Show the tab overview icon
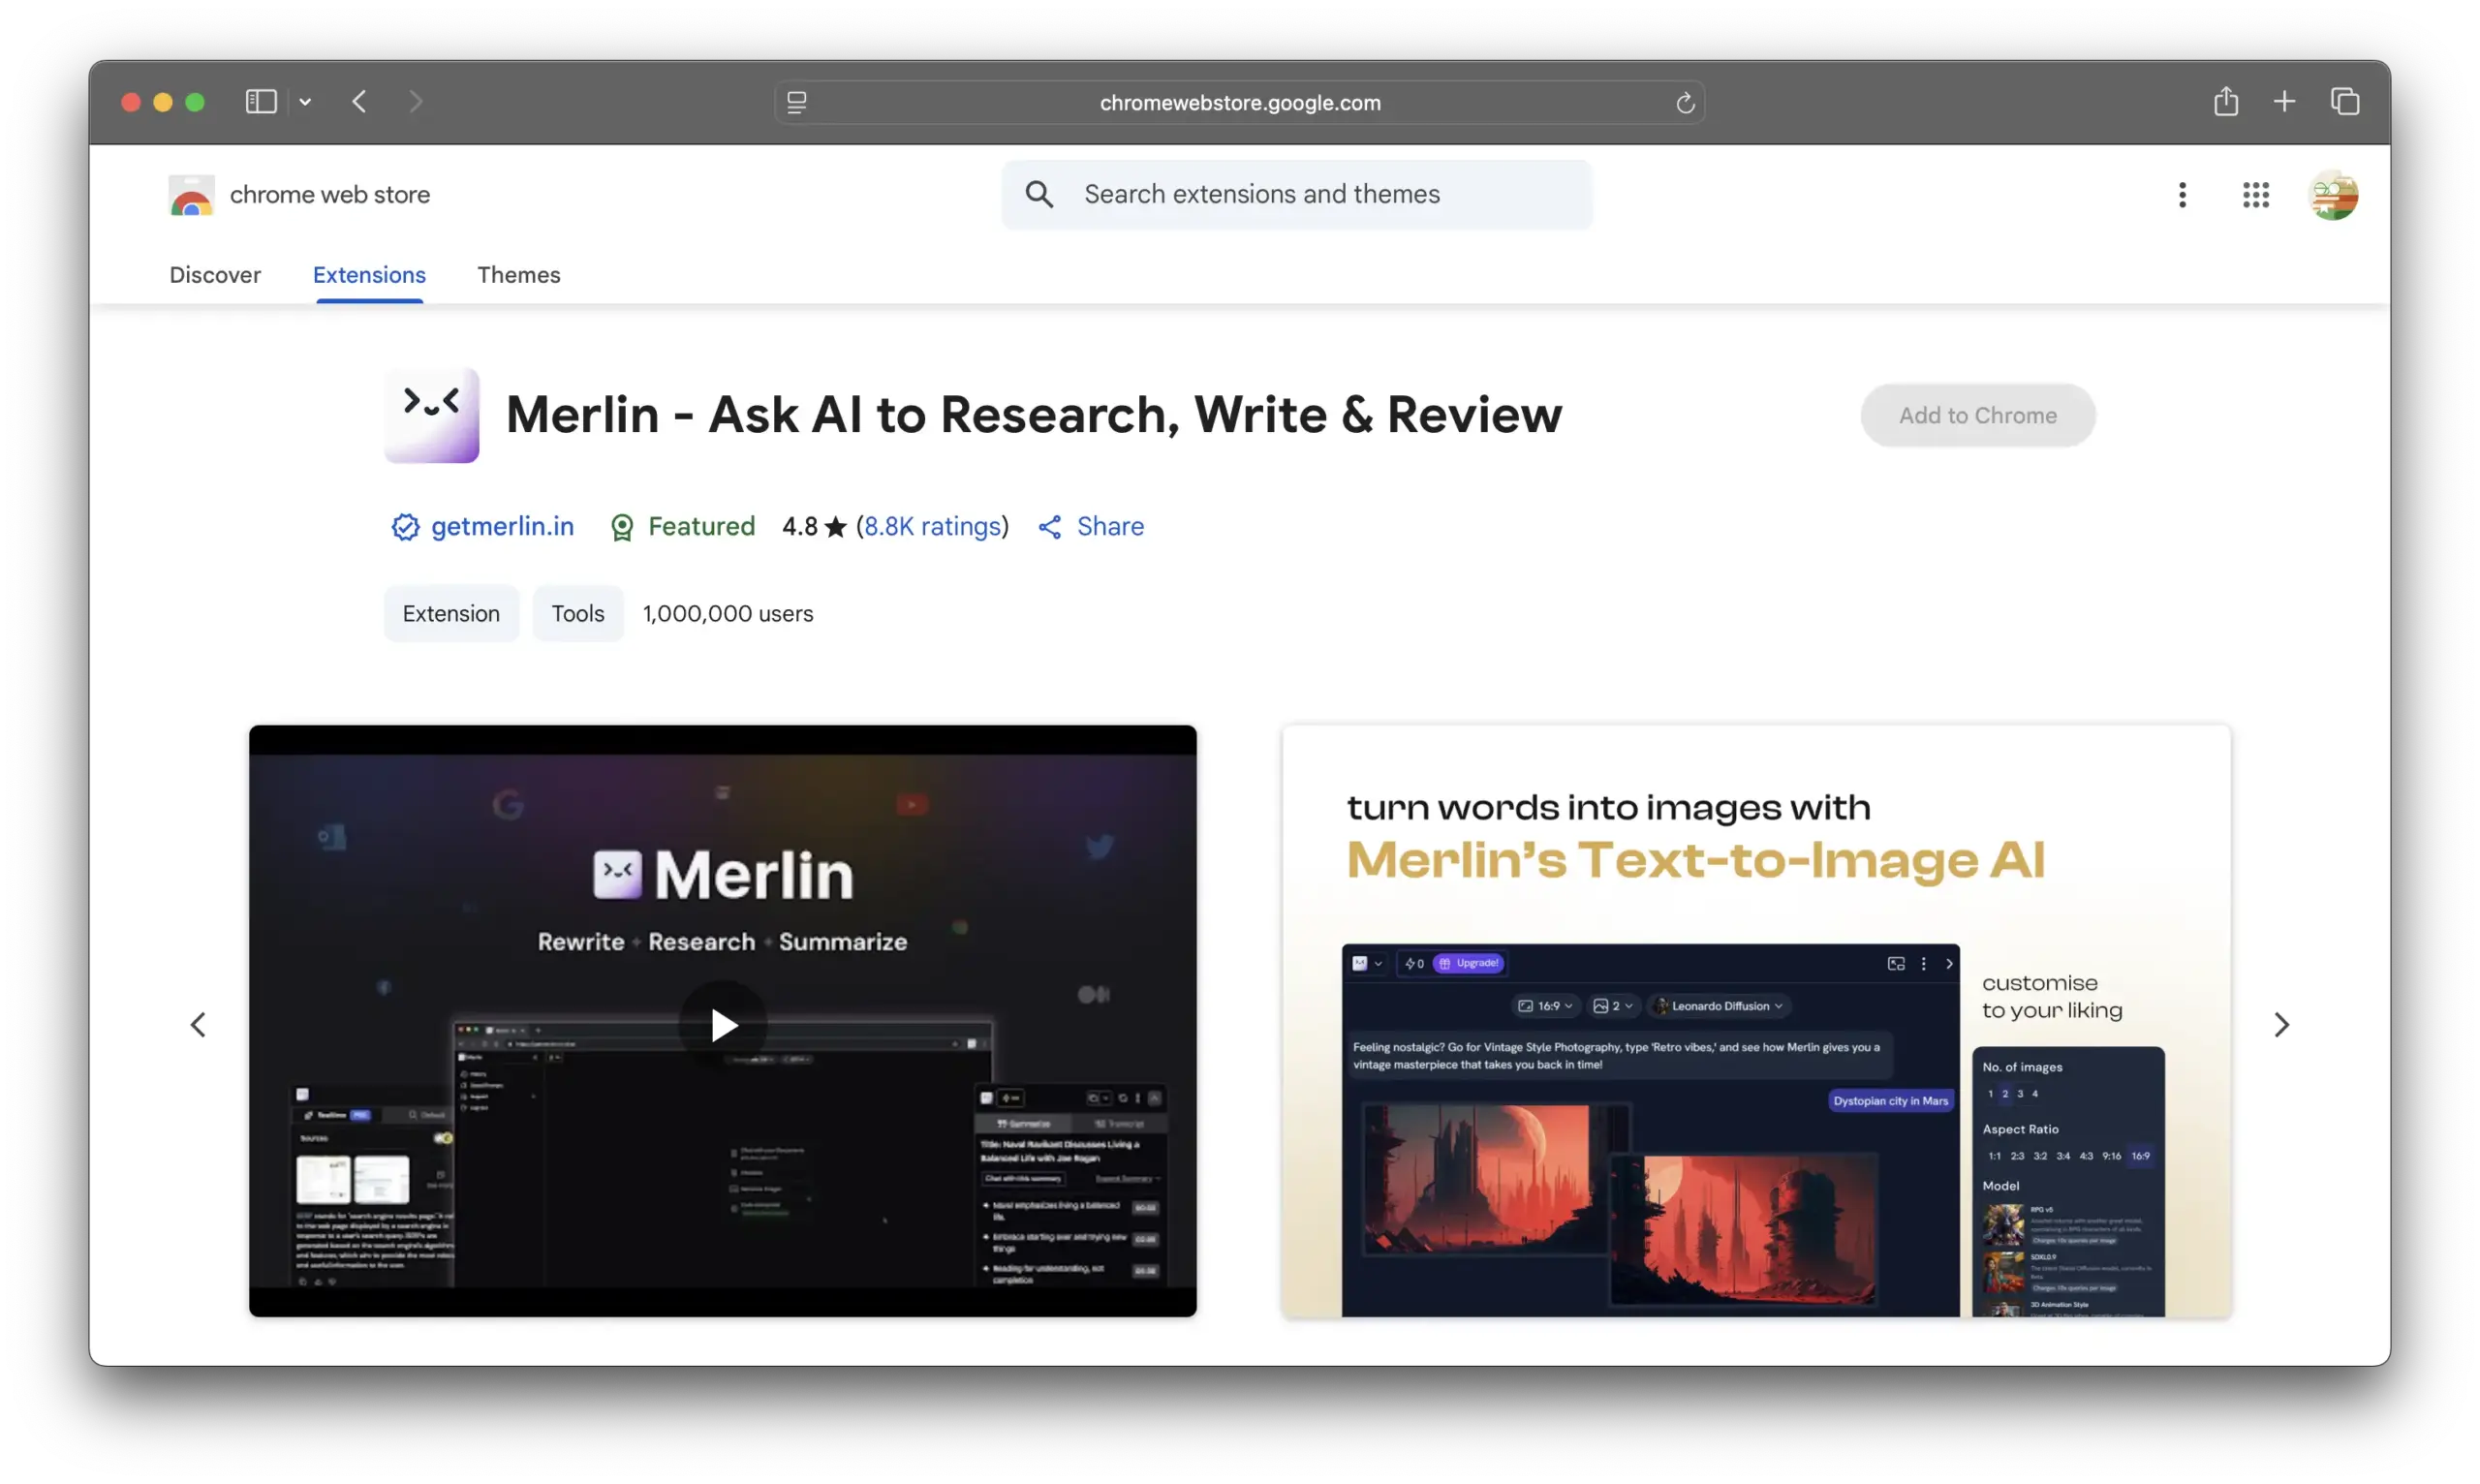Image resolution: width=2480 pixels, height=1484 pixels. [x=2345, y=101]
